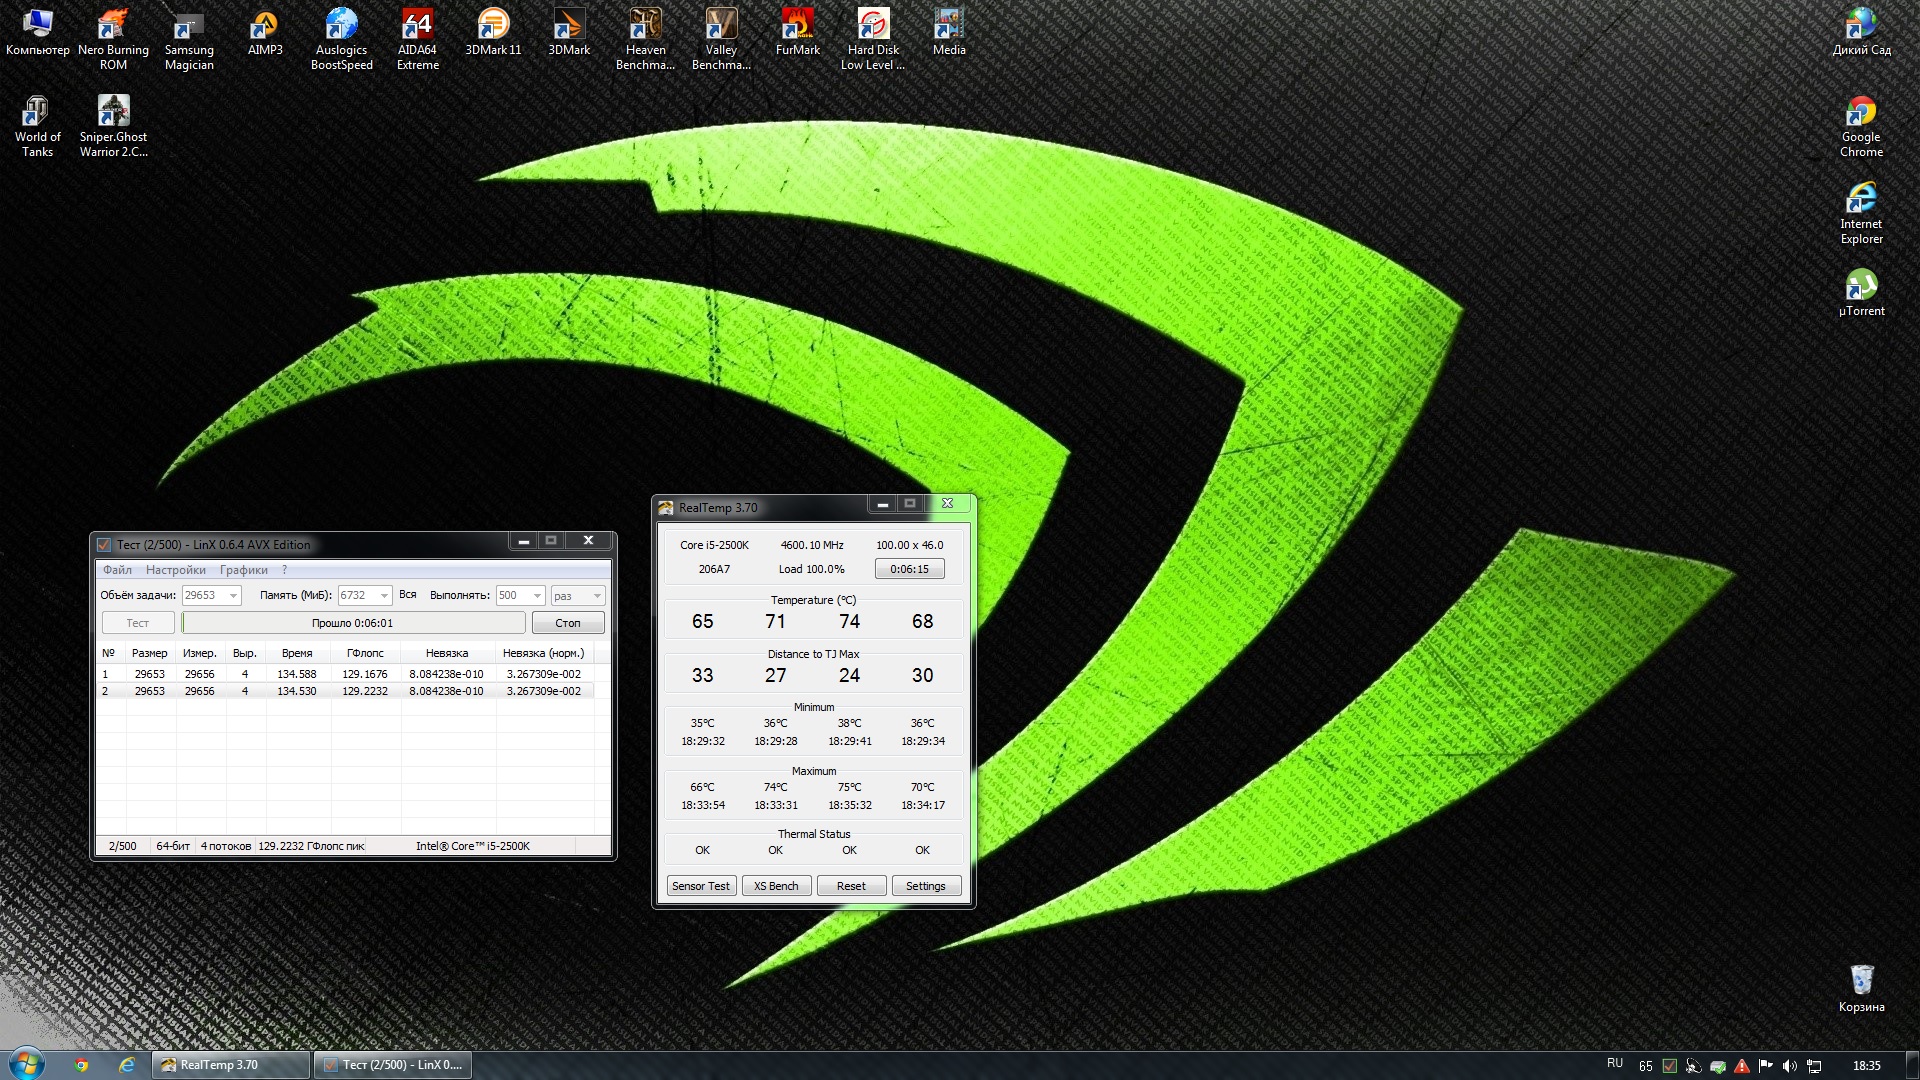This screenshot has width=1920, height=1080.
Task: Open the Heaven Benchmark desktop icon
Action: tap(645, 38)
